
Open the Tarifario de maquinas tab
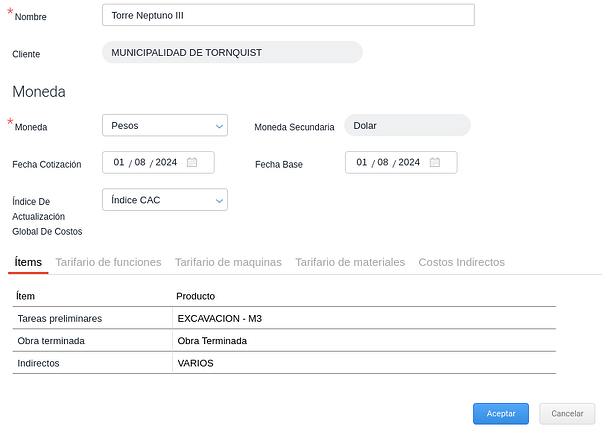click(x=228, y=262)
